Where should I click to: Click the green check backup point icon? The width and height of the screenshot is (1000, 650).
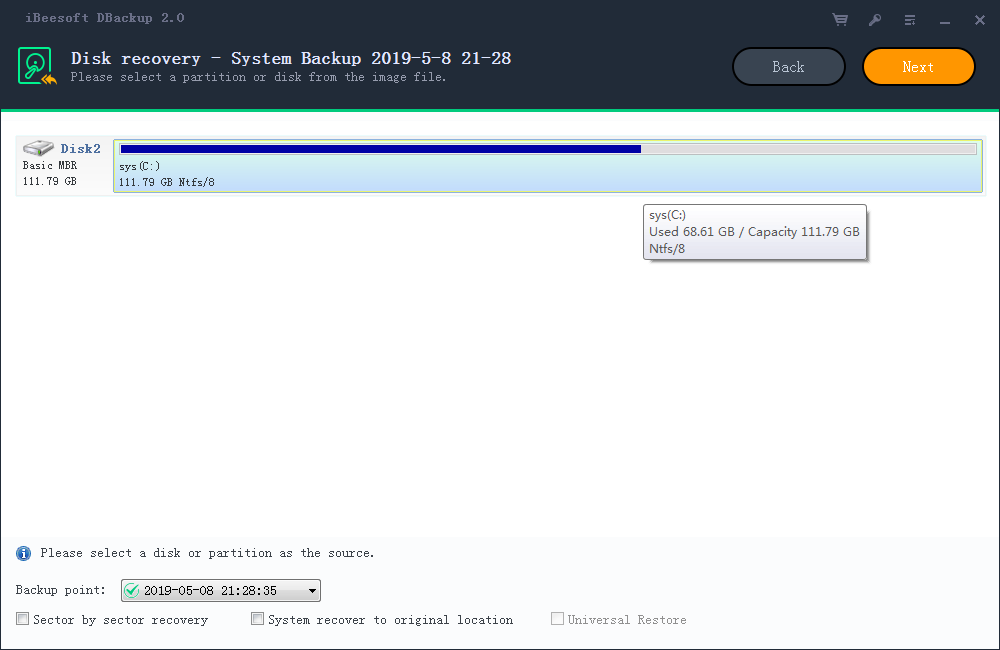tap(131, 591)
